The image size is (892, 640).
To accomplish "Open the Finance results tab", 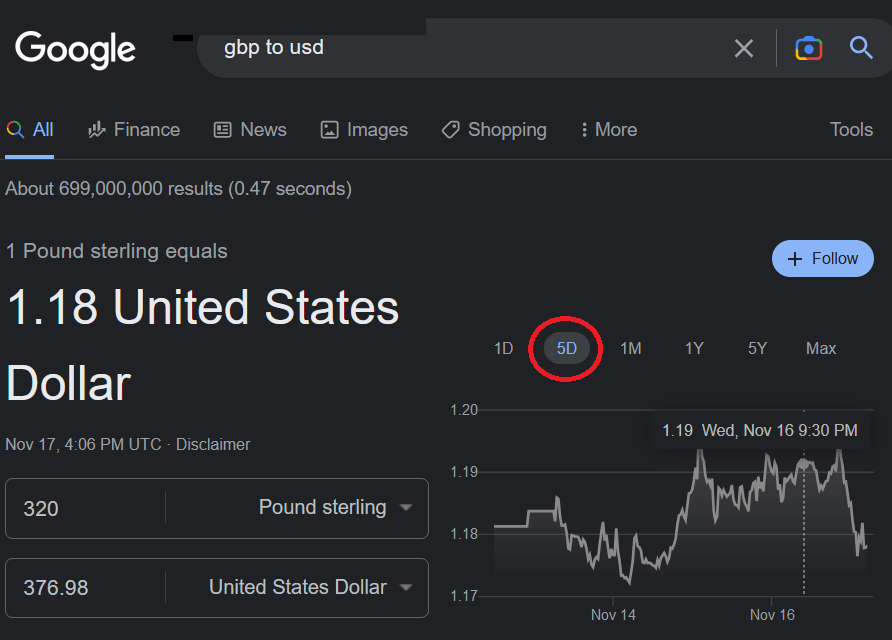I will click(134, 130).
